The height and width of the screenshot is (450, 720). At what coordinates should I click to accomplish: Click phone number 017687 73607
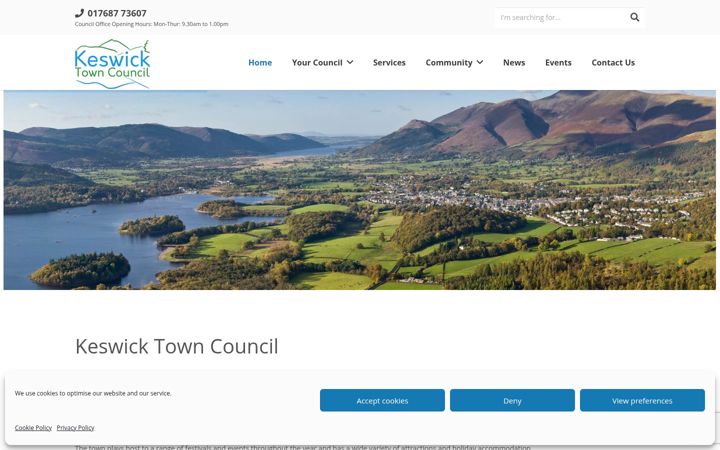[117, 13]
